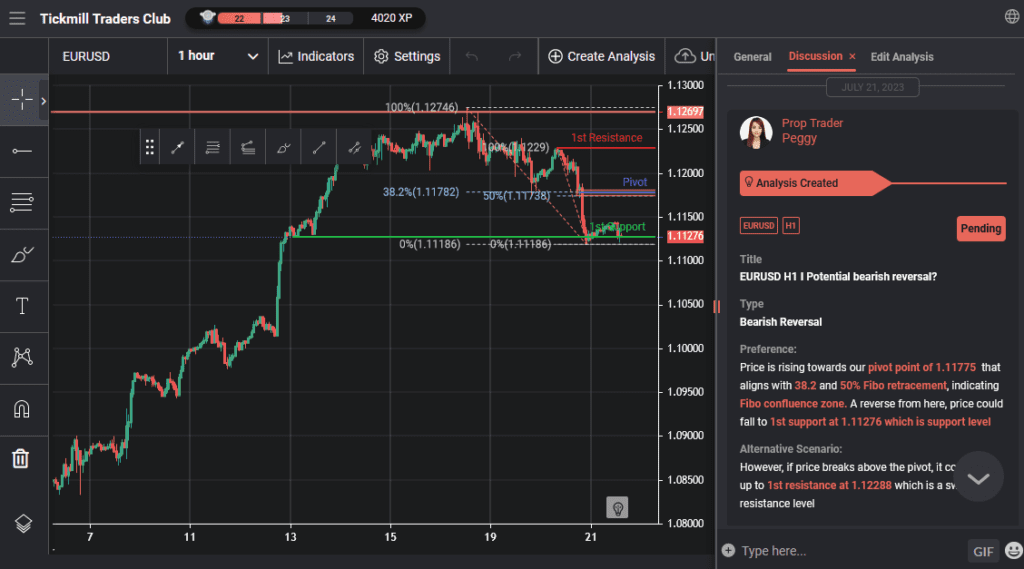Click the Analysis Created banner
The height and width of the screenshot is (569, 1024).
point(814,183)
